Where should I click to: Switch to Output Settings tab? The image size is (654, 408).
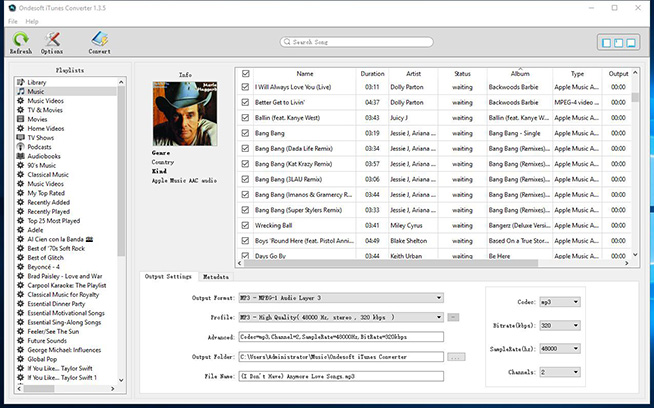(168, 276)
